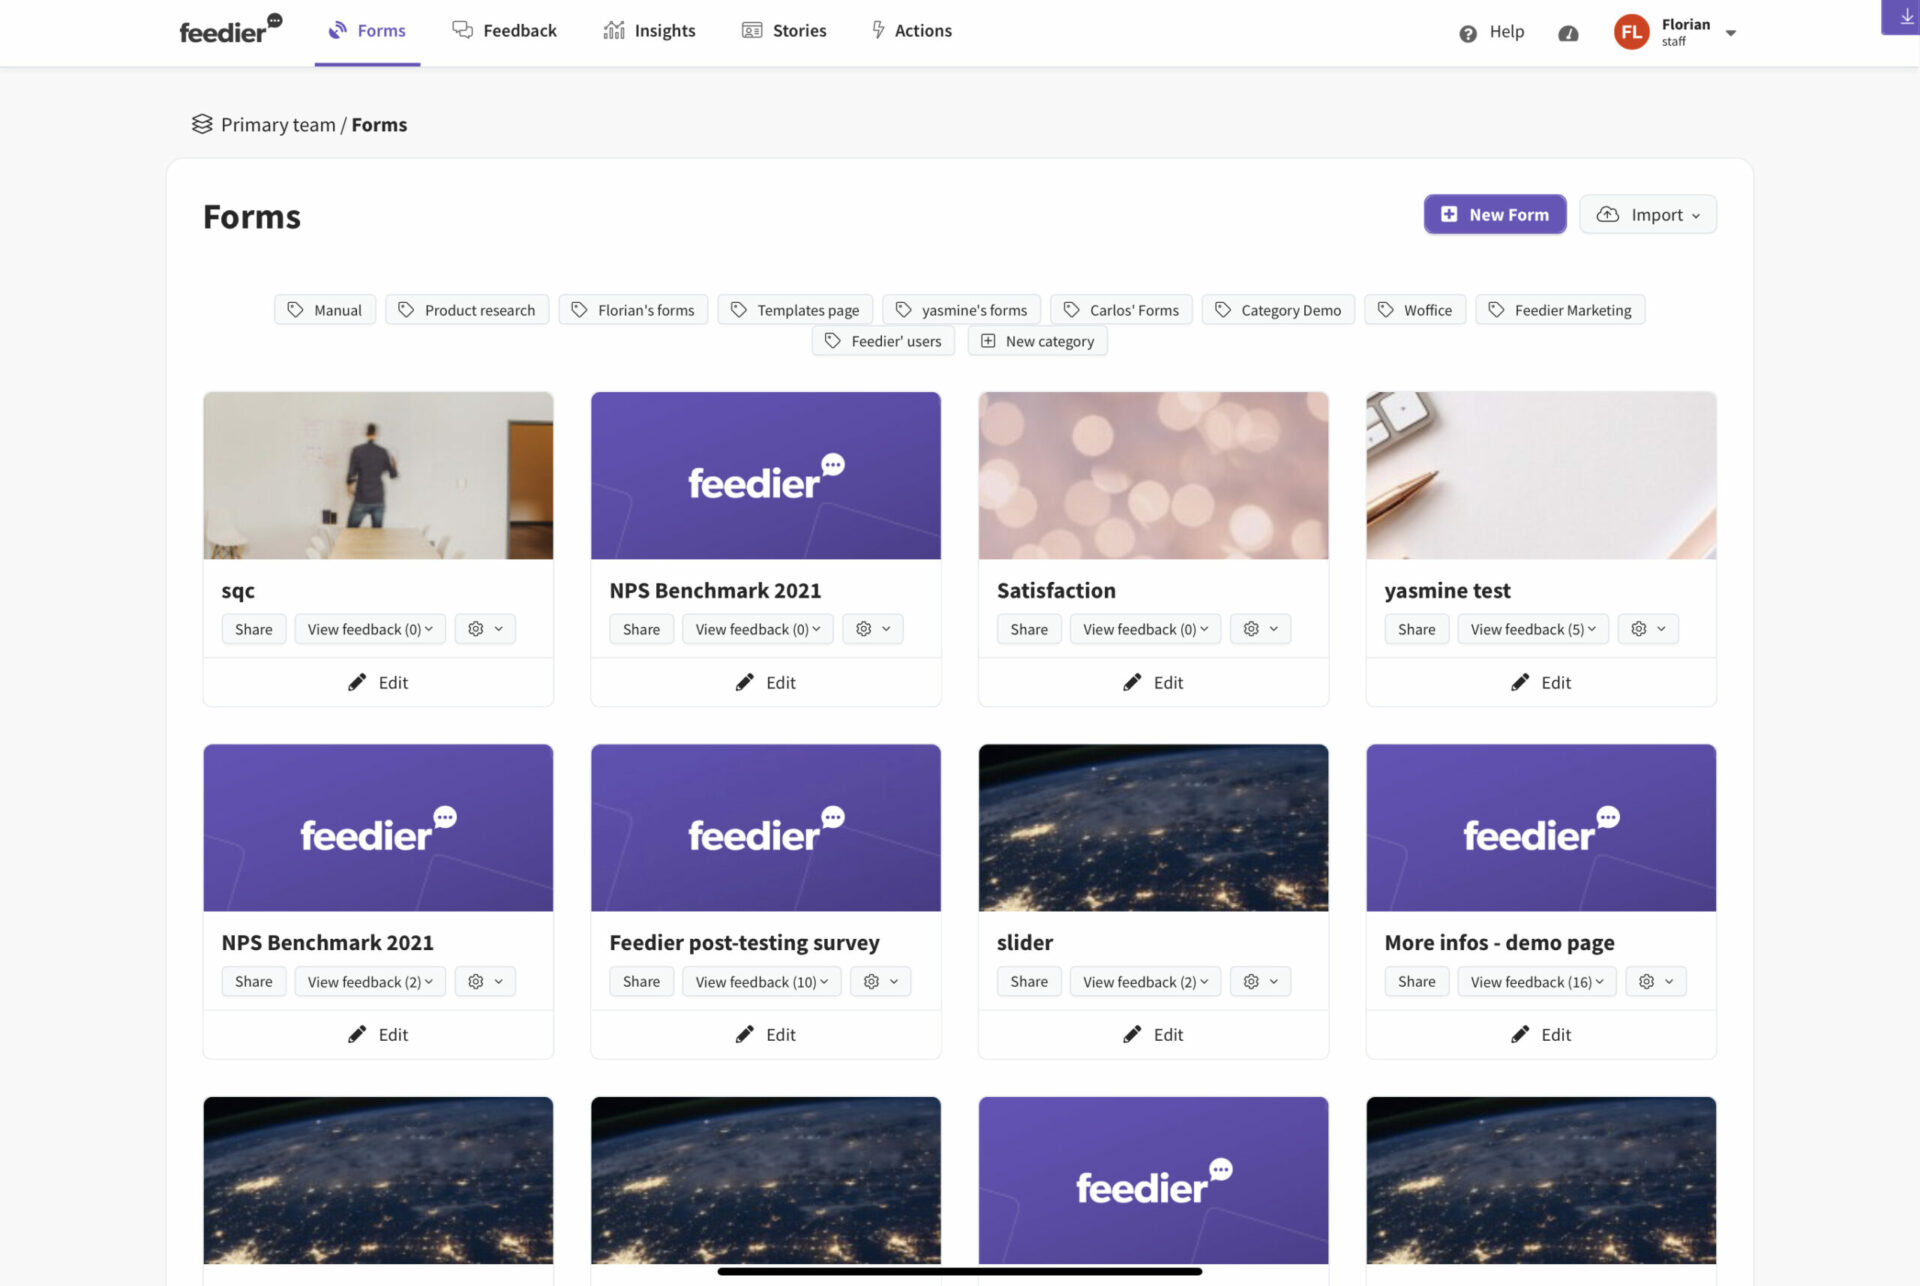Click tag icon of Carlos' Forms
This screenshot has width=1920, height=1286.
pos(1071,310)
